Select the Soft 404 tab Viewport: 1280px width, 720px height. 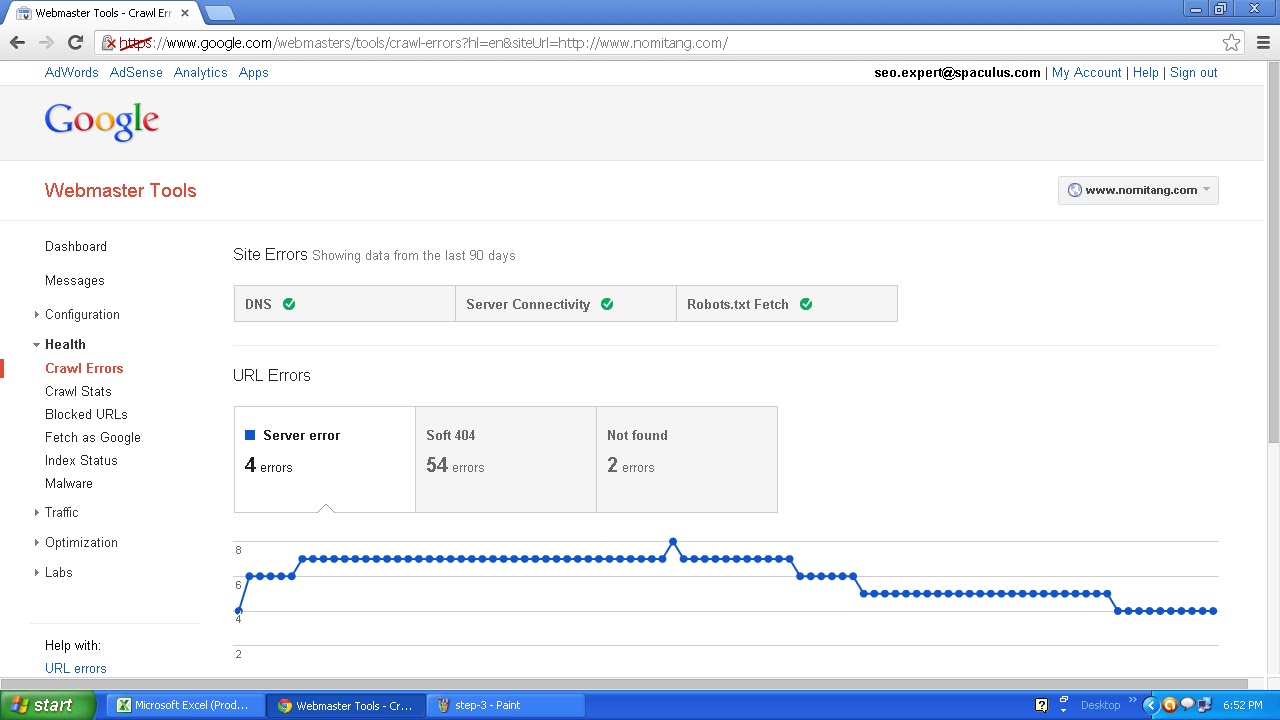506,459
